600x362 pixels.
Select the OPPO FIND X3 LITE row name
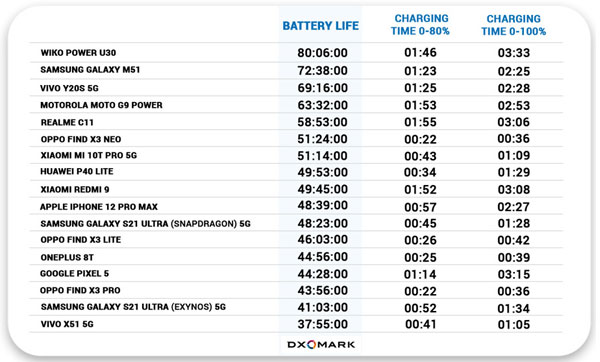(x=81, y=240)
